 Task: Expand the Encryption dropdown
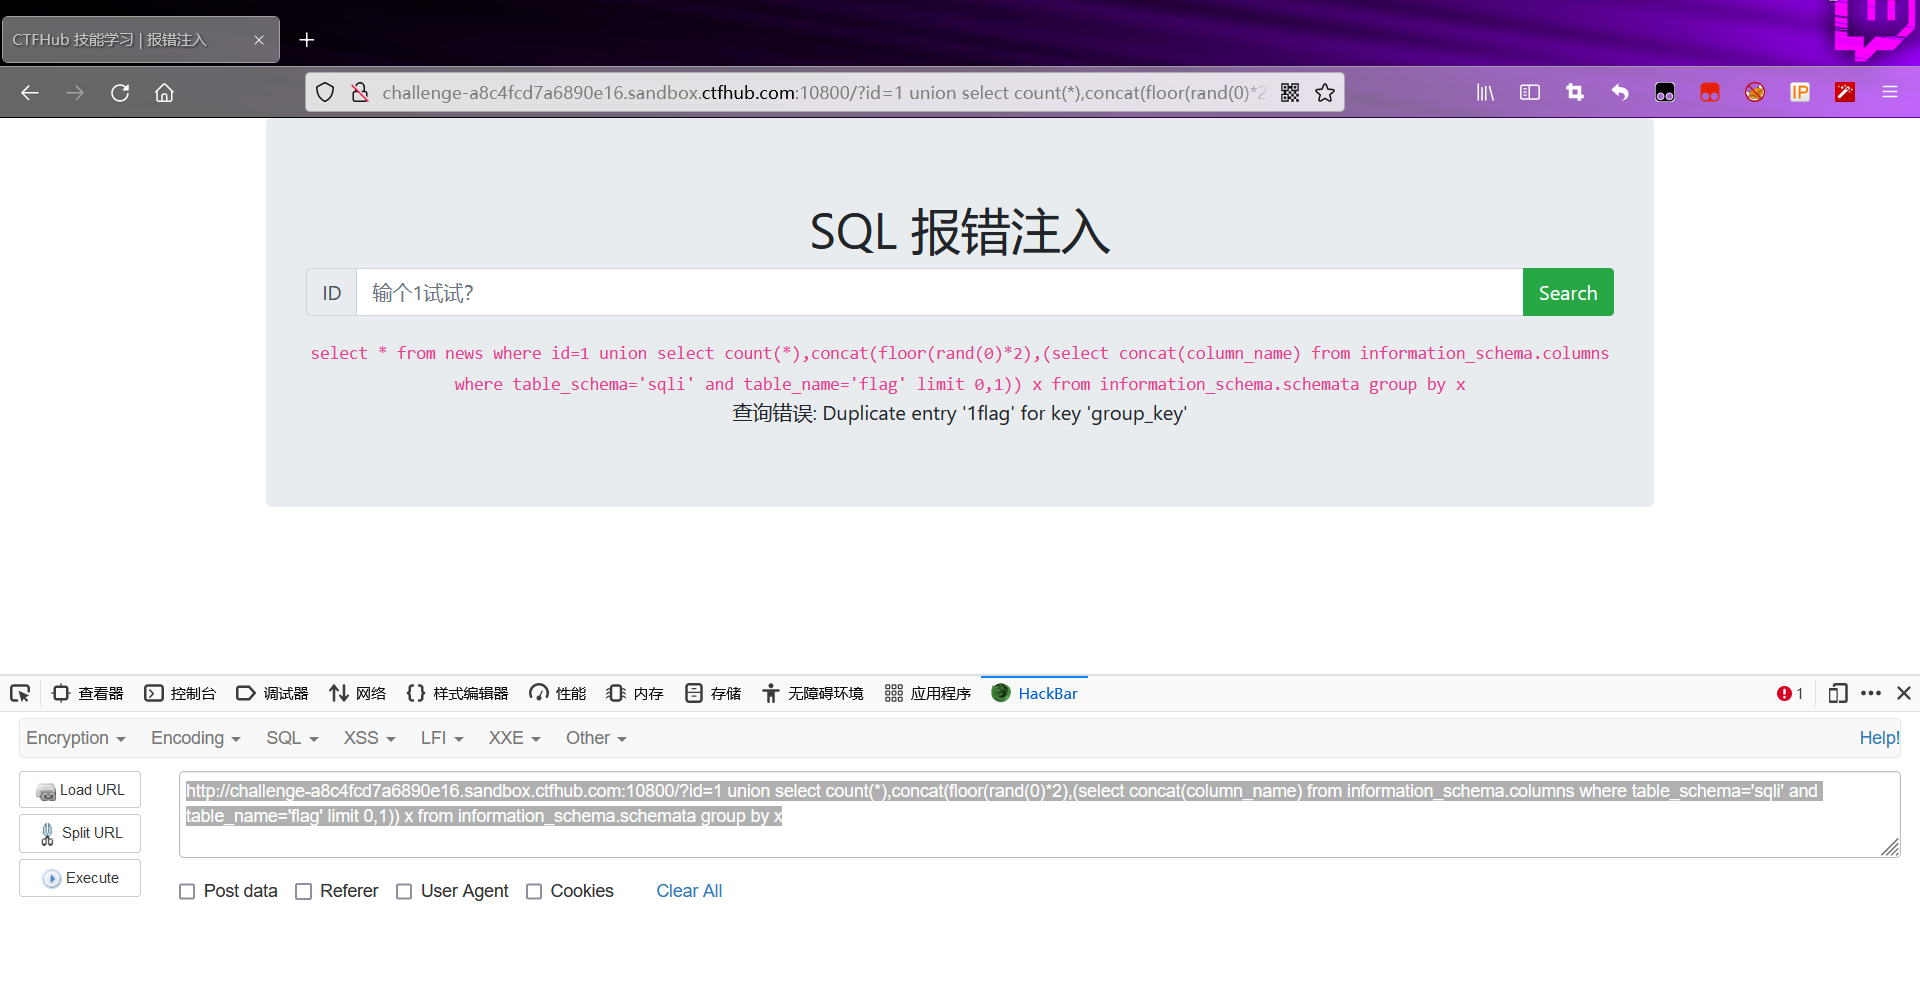pos(76,738)
